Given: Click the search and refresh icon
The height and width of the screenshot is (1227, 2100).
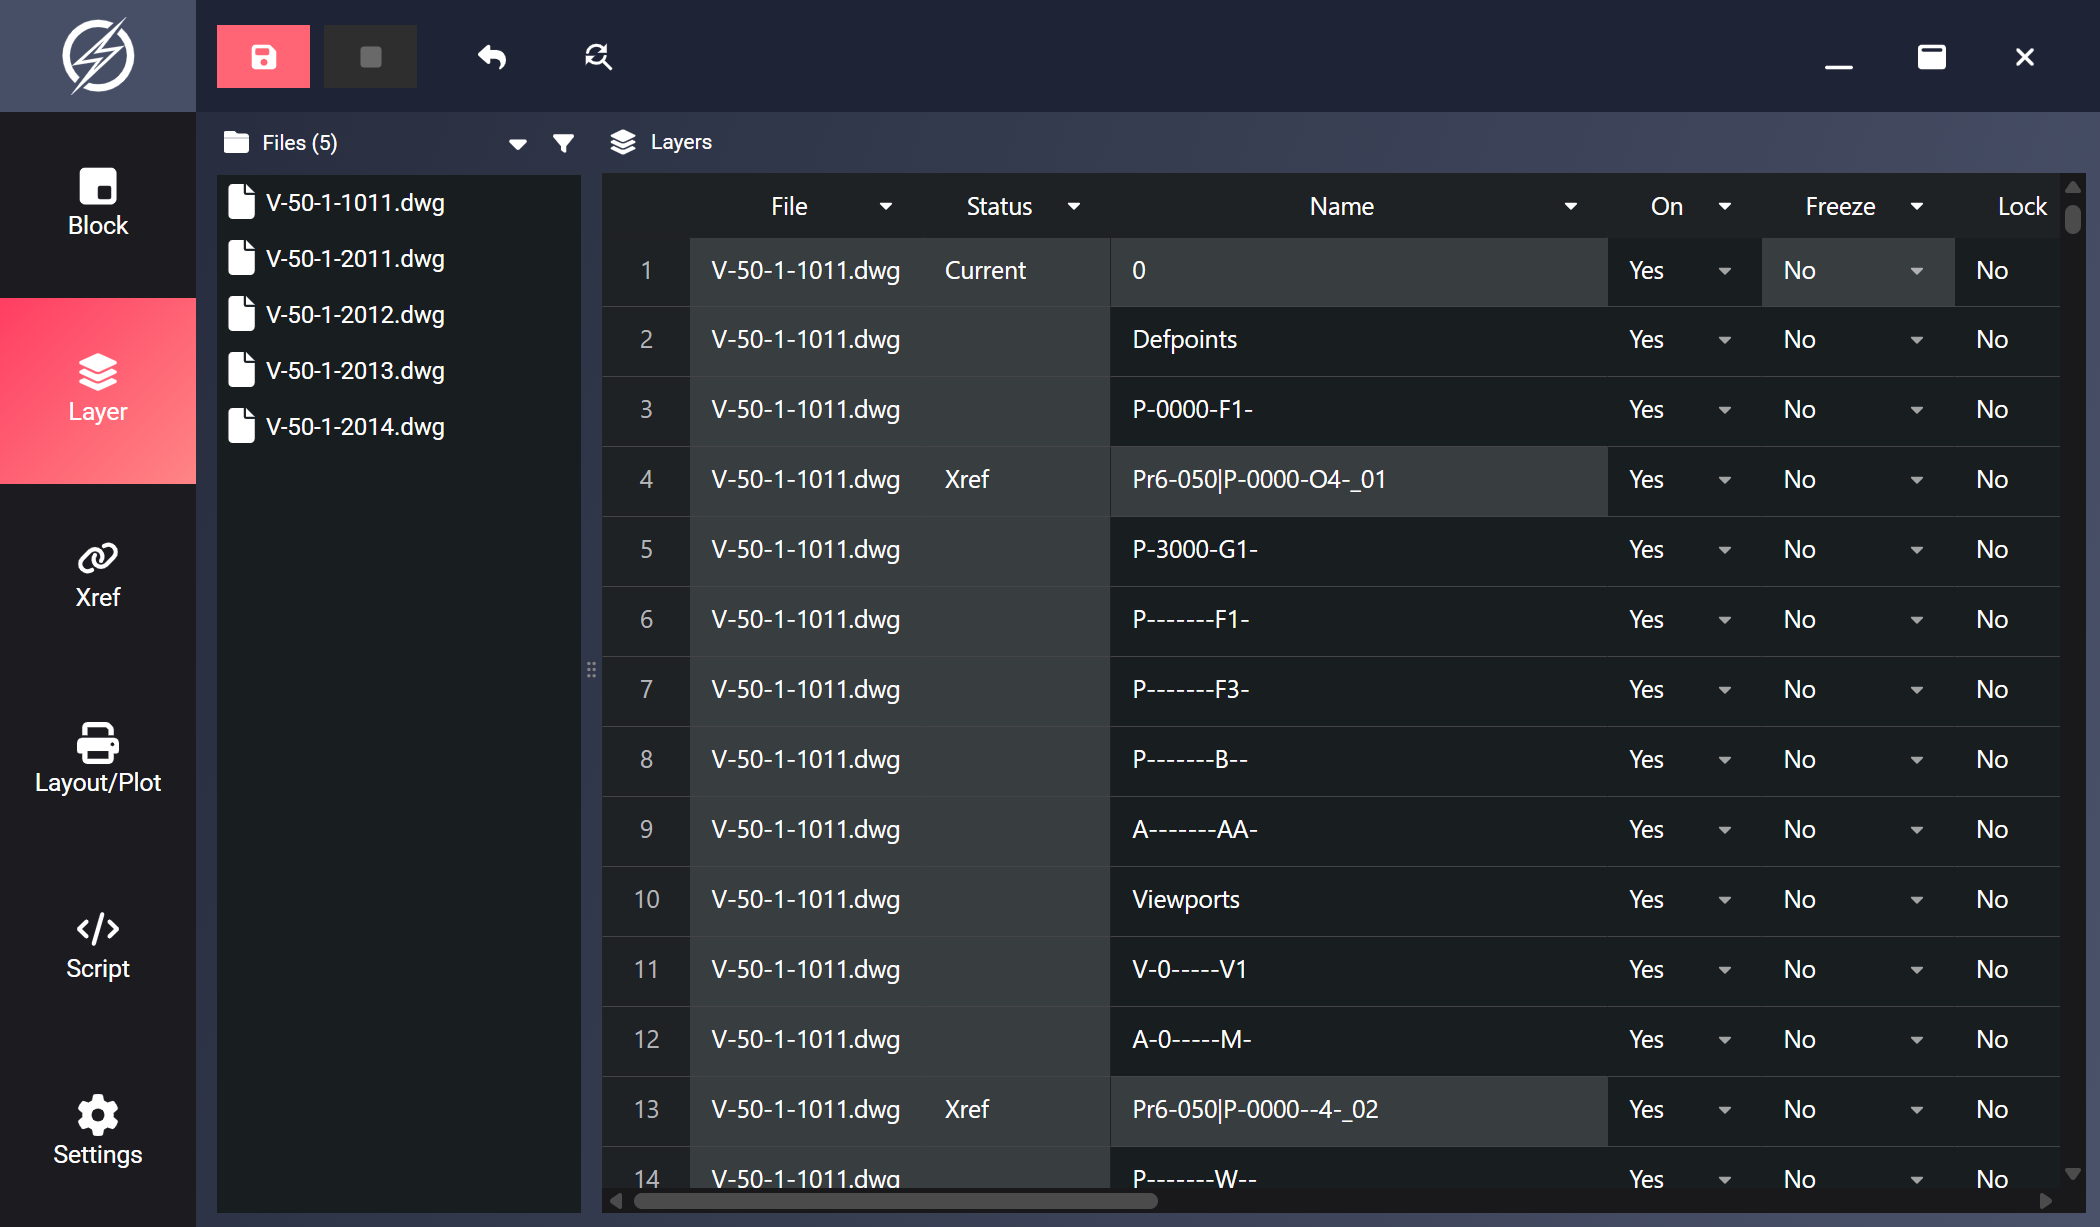Looking at the screenshot, I should coord(598,57).
